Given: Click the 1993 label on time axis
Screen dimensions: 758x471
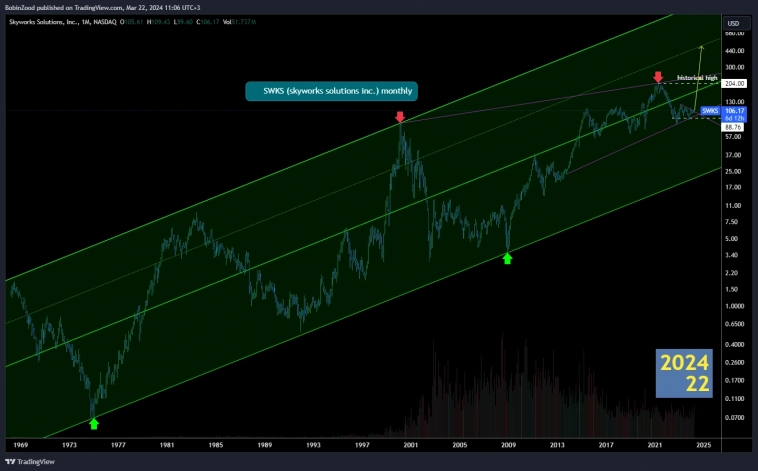Looking at the screenshot, I should [313, 445].
